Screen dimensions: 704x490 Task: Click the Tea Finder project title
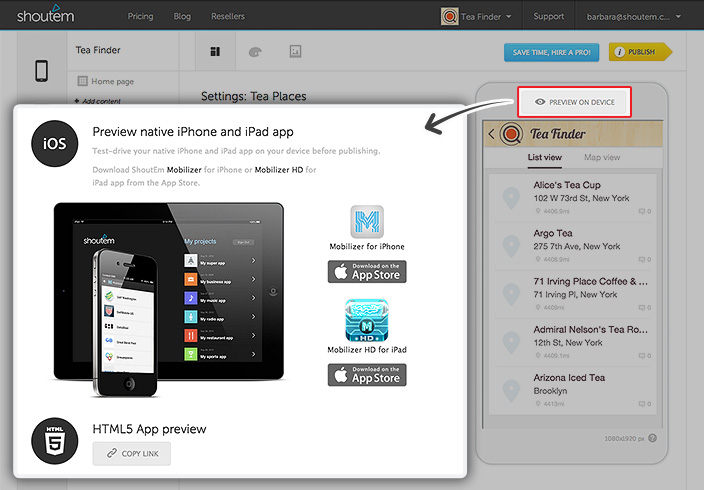[x=98, y=50]
